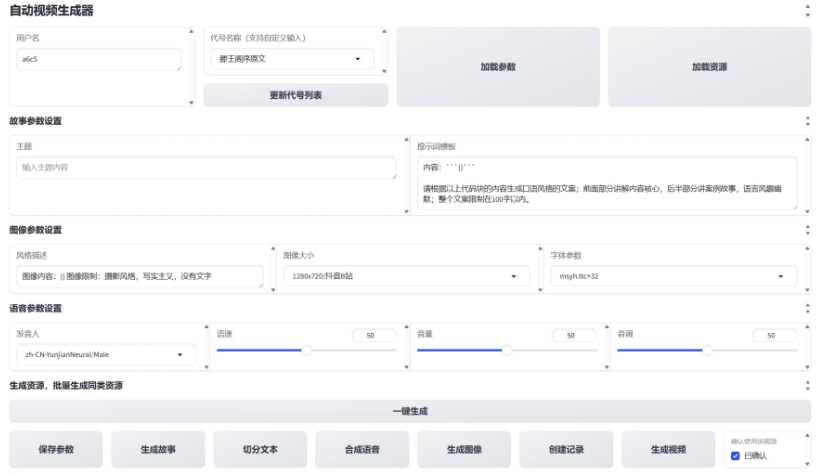The width and height of the screenshot is (825, 475).
Task: Open the 发音人 voice dropdown
Action: point(106,355)
